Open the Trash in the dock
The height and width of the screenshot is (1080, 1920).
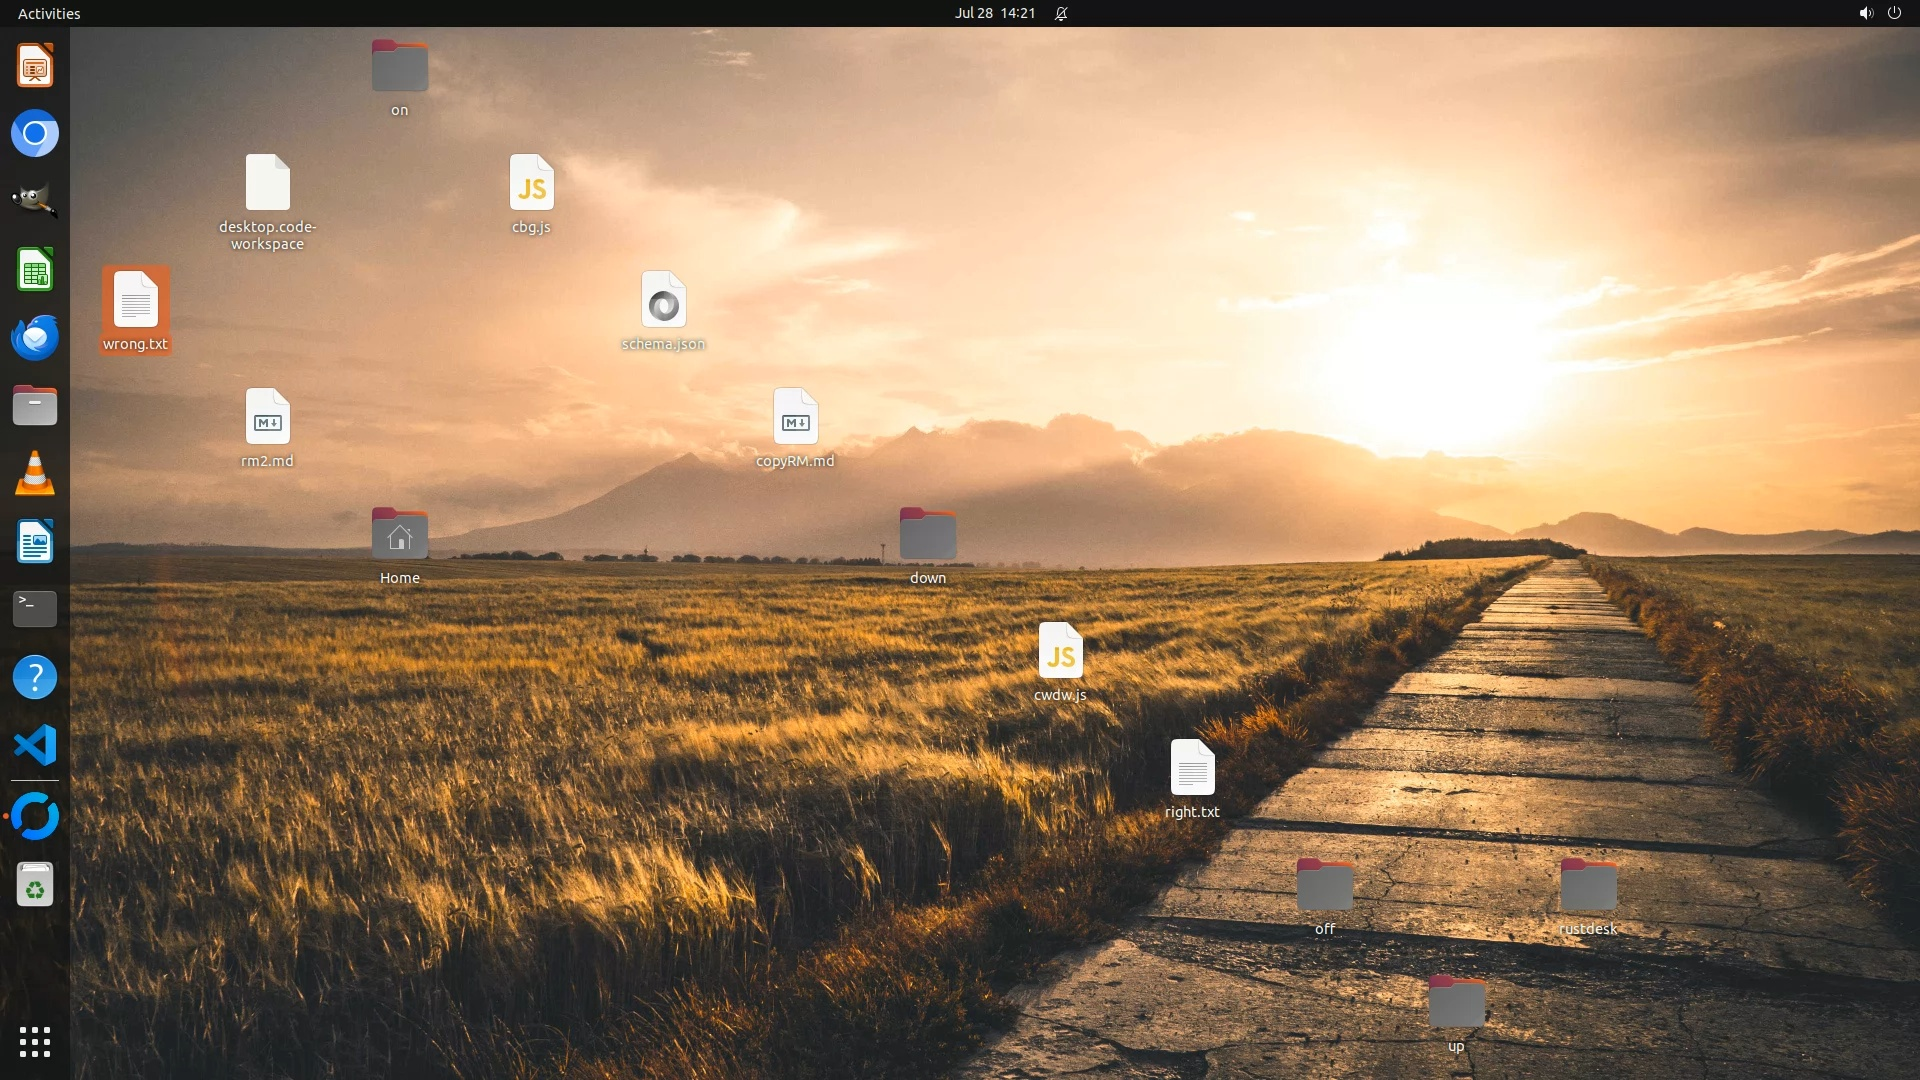pyautogui.click(x=35, y=885)
